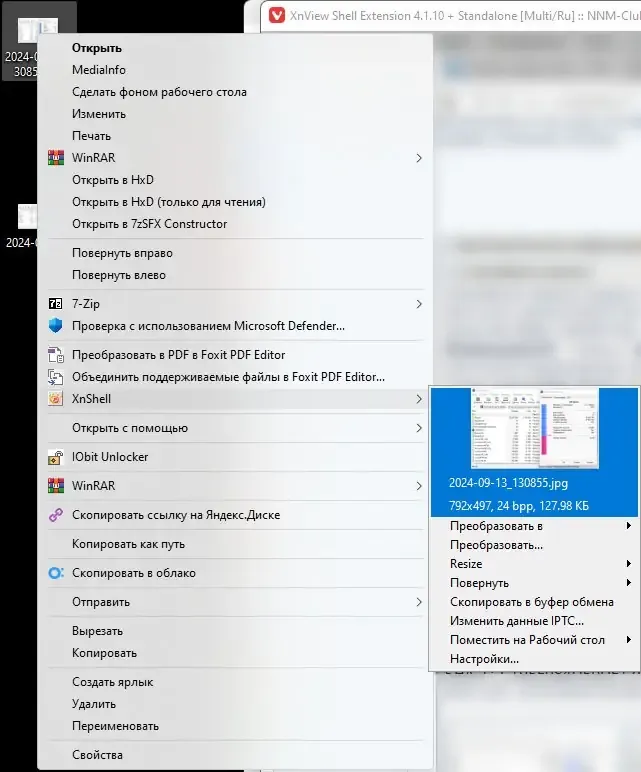This screenshot has width=641, height=772.
Task: Click Повернуть вправо
Action: 235,253
